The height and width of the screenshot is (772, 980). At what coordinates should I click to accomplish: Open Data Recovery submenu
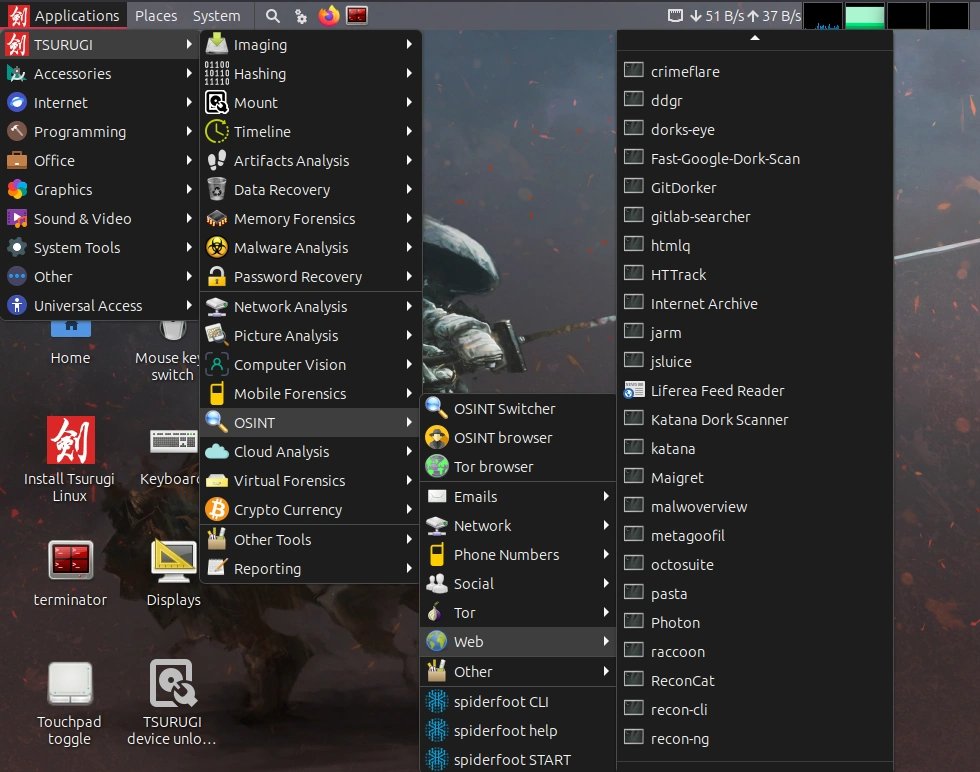coord(310,189)
